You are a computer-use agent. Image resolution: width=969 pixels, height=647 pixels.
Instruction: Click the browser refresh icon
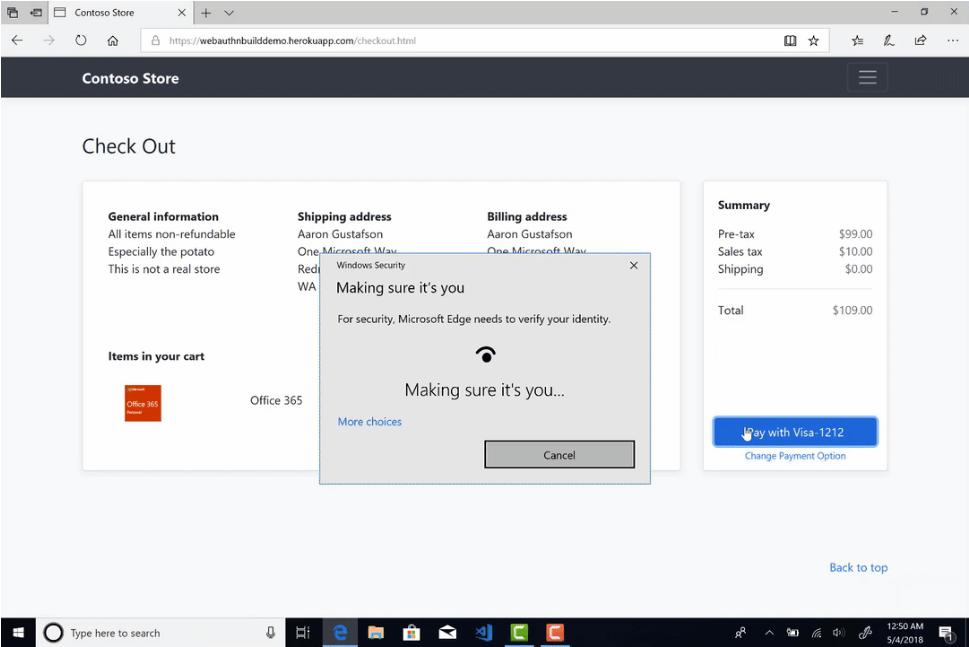[x=81, y=41]
